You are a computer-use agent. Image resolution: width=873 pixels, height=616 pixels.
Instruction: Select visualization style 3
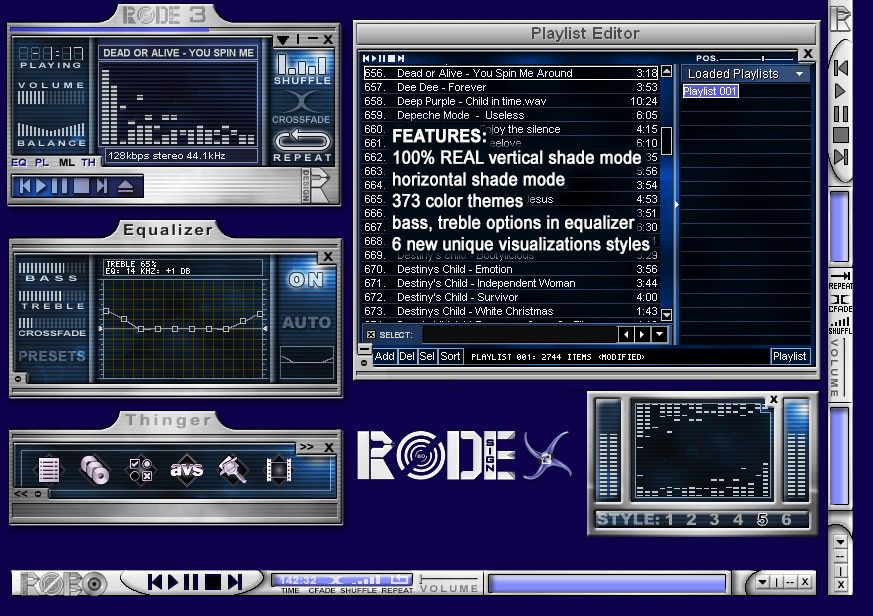[714, 519]
